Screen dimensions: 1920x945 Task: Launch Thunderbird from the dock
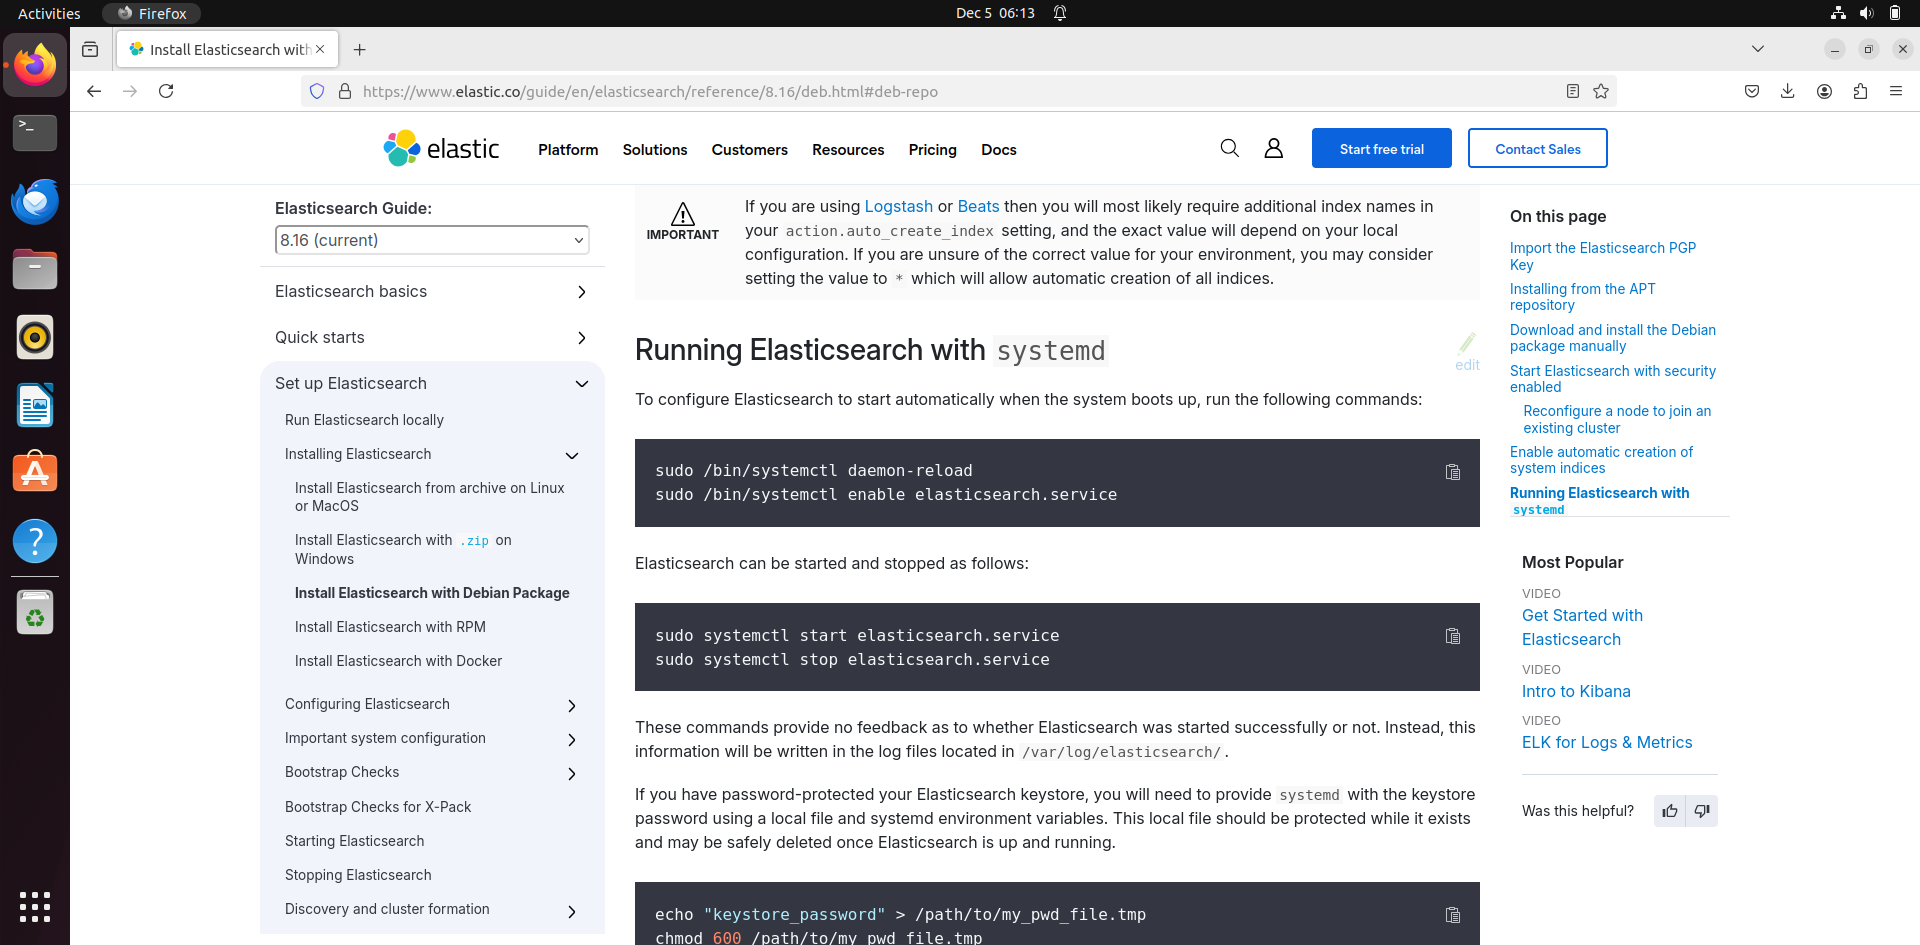[35, 201]
